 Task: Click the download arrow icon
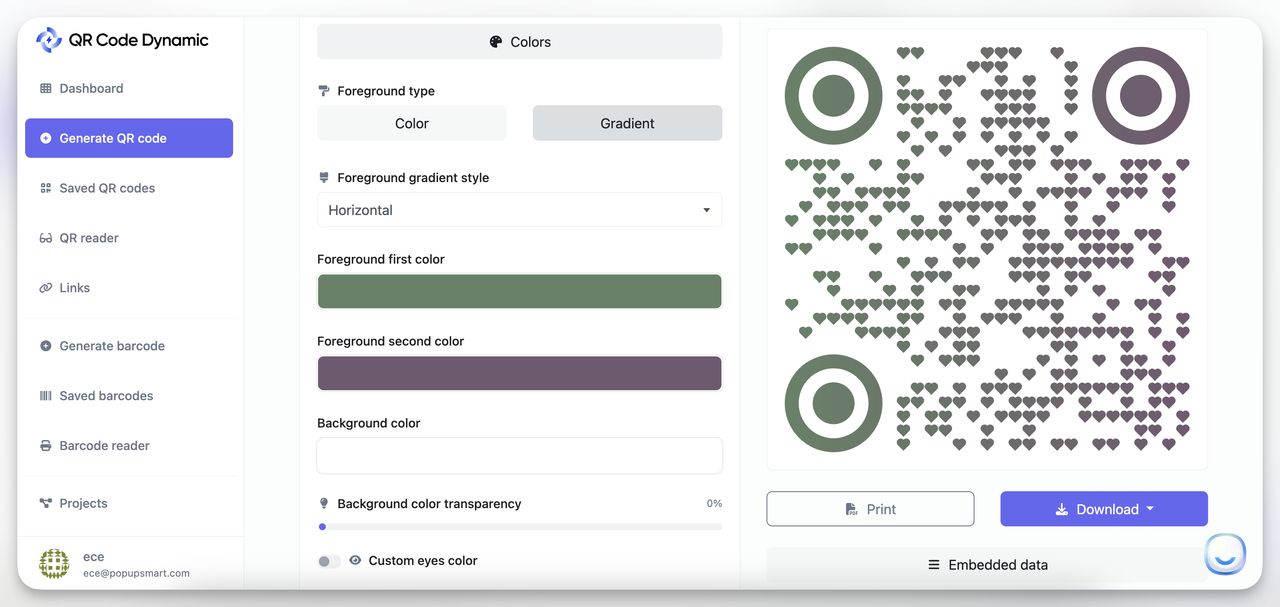click(1062, 509)
